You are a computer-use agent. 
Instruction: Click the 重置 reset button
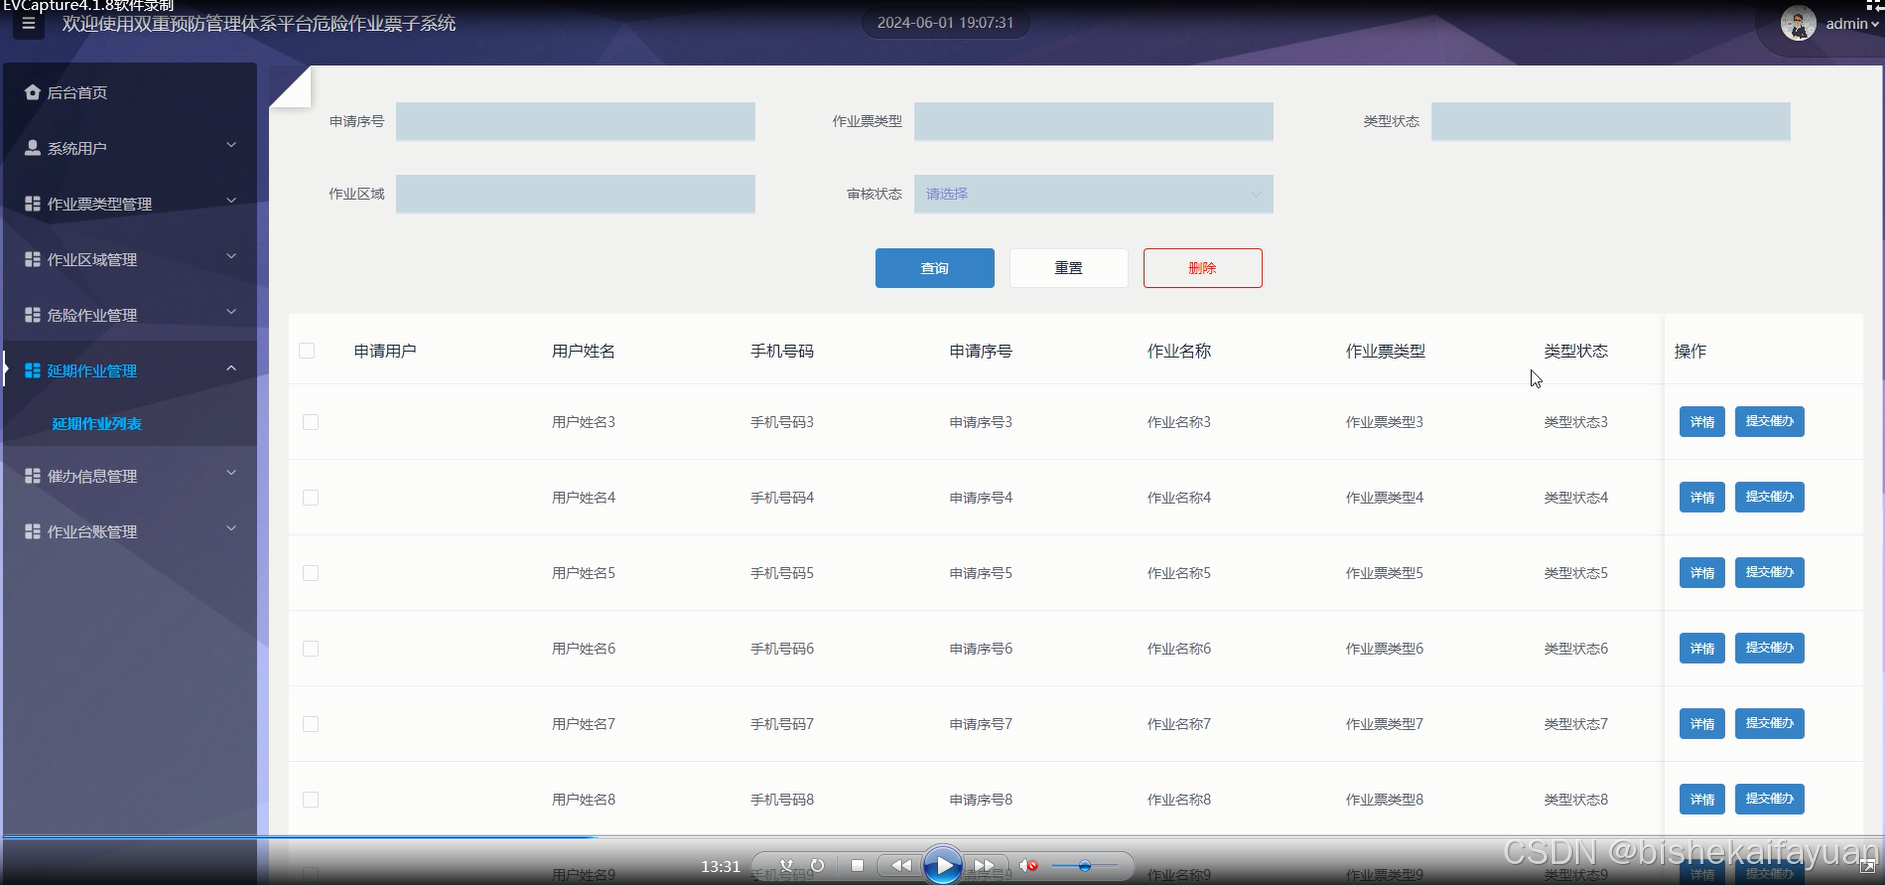coord(1069,268)
